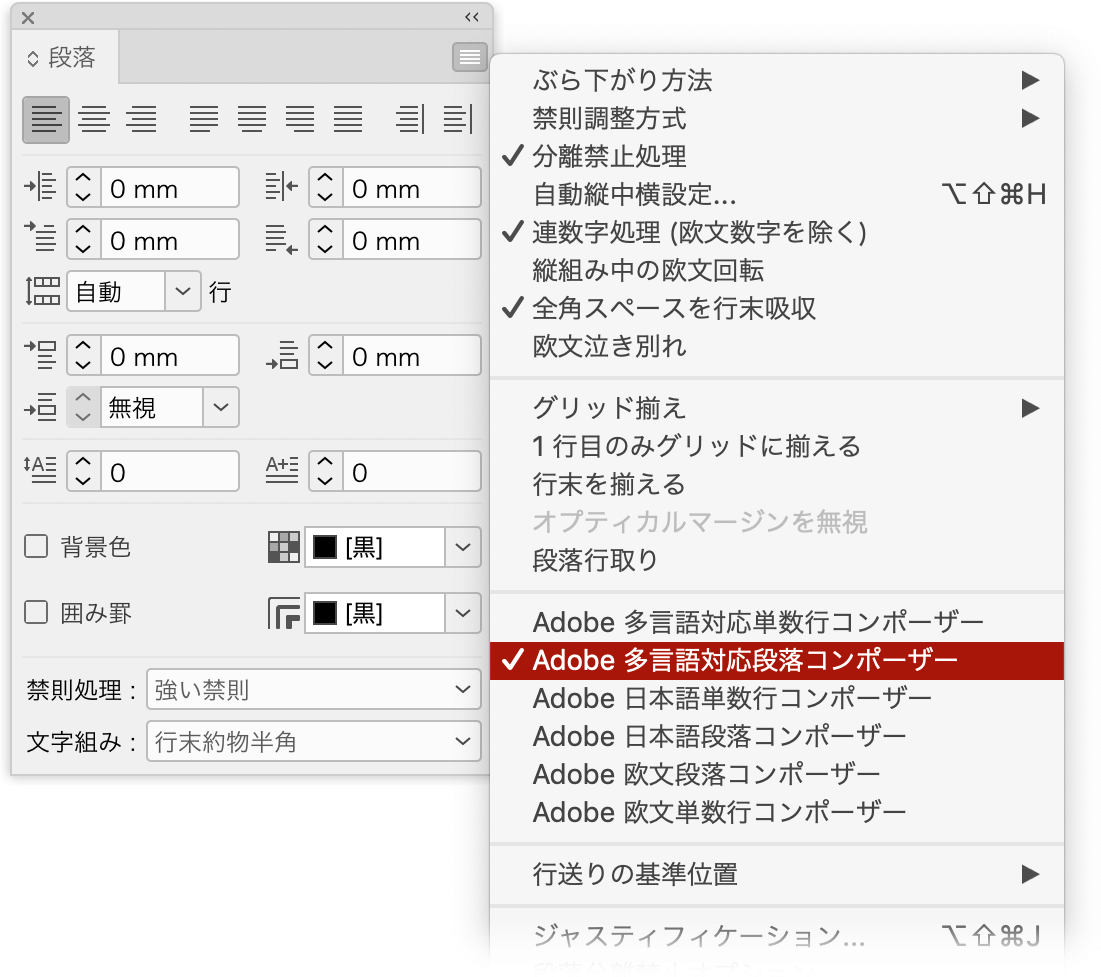
Task: Open ジャスティフィケーション... settings
Action: click(777, 936)
